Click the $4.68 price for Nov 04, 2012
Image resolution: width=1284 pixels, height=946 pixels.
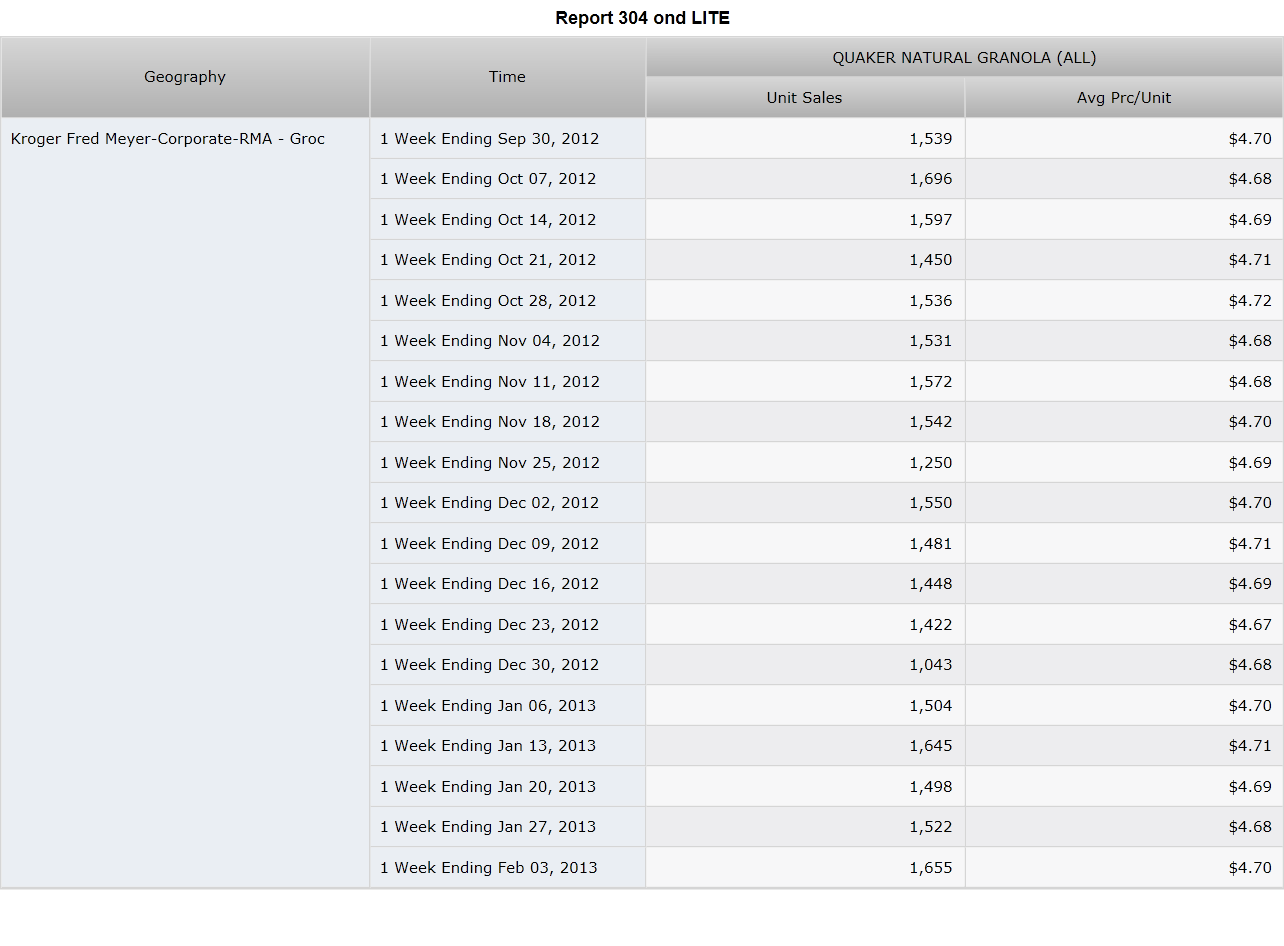(x=1250, y=341)
